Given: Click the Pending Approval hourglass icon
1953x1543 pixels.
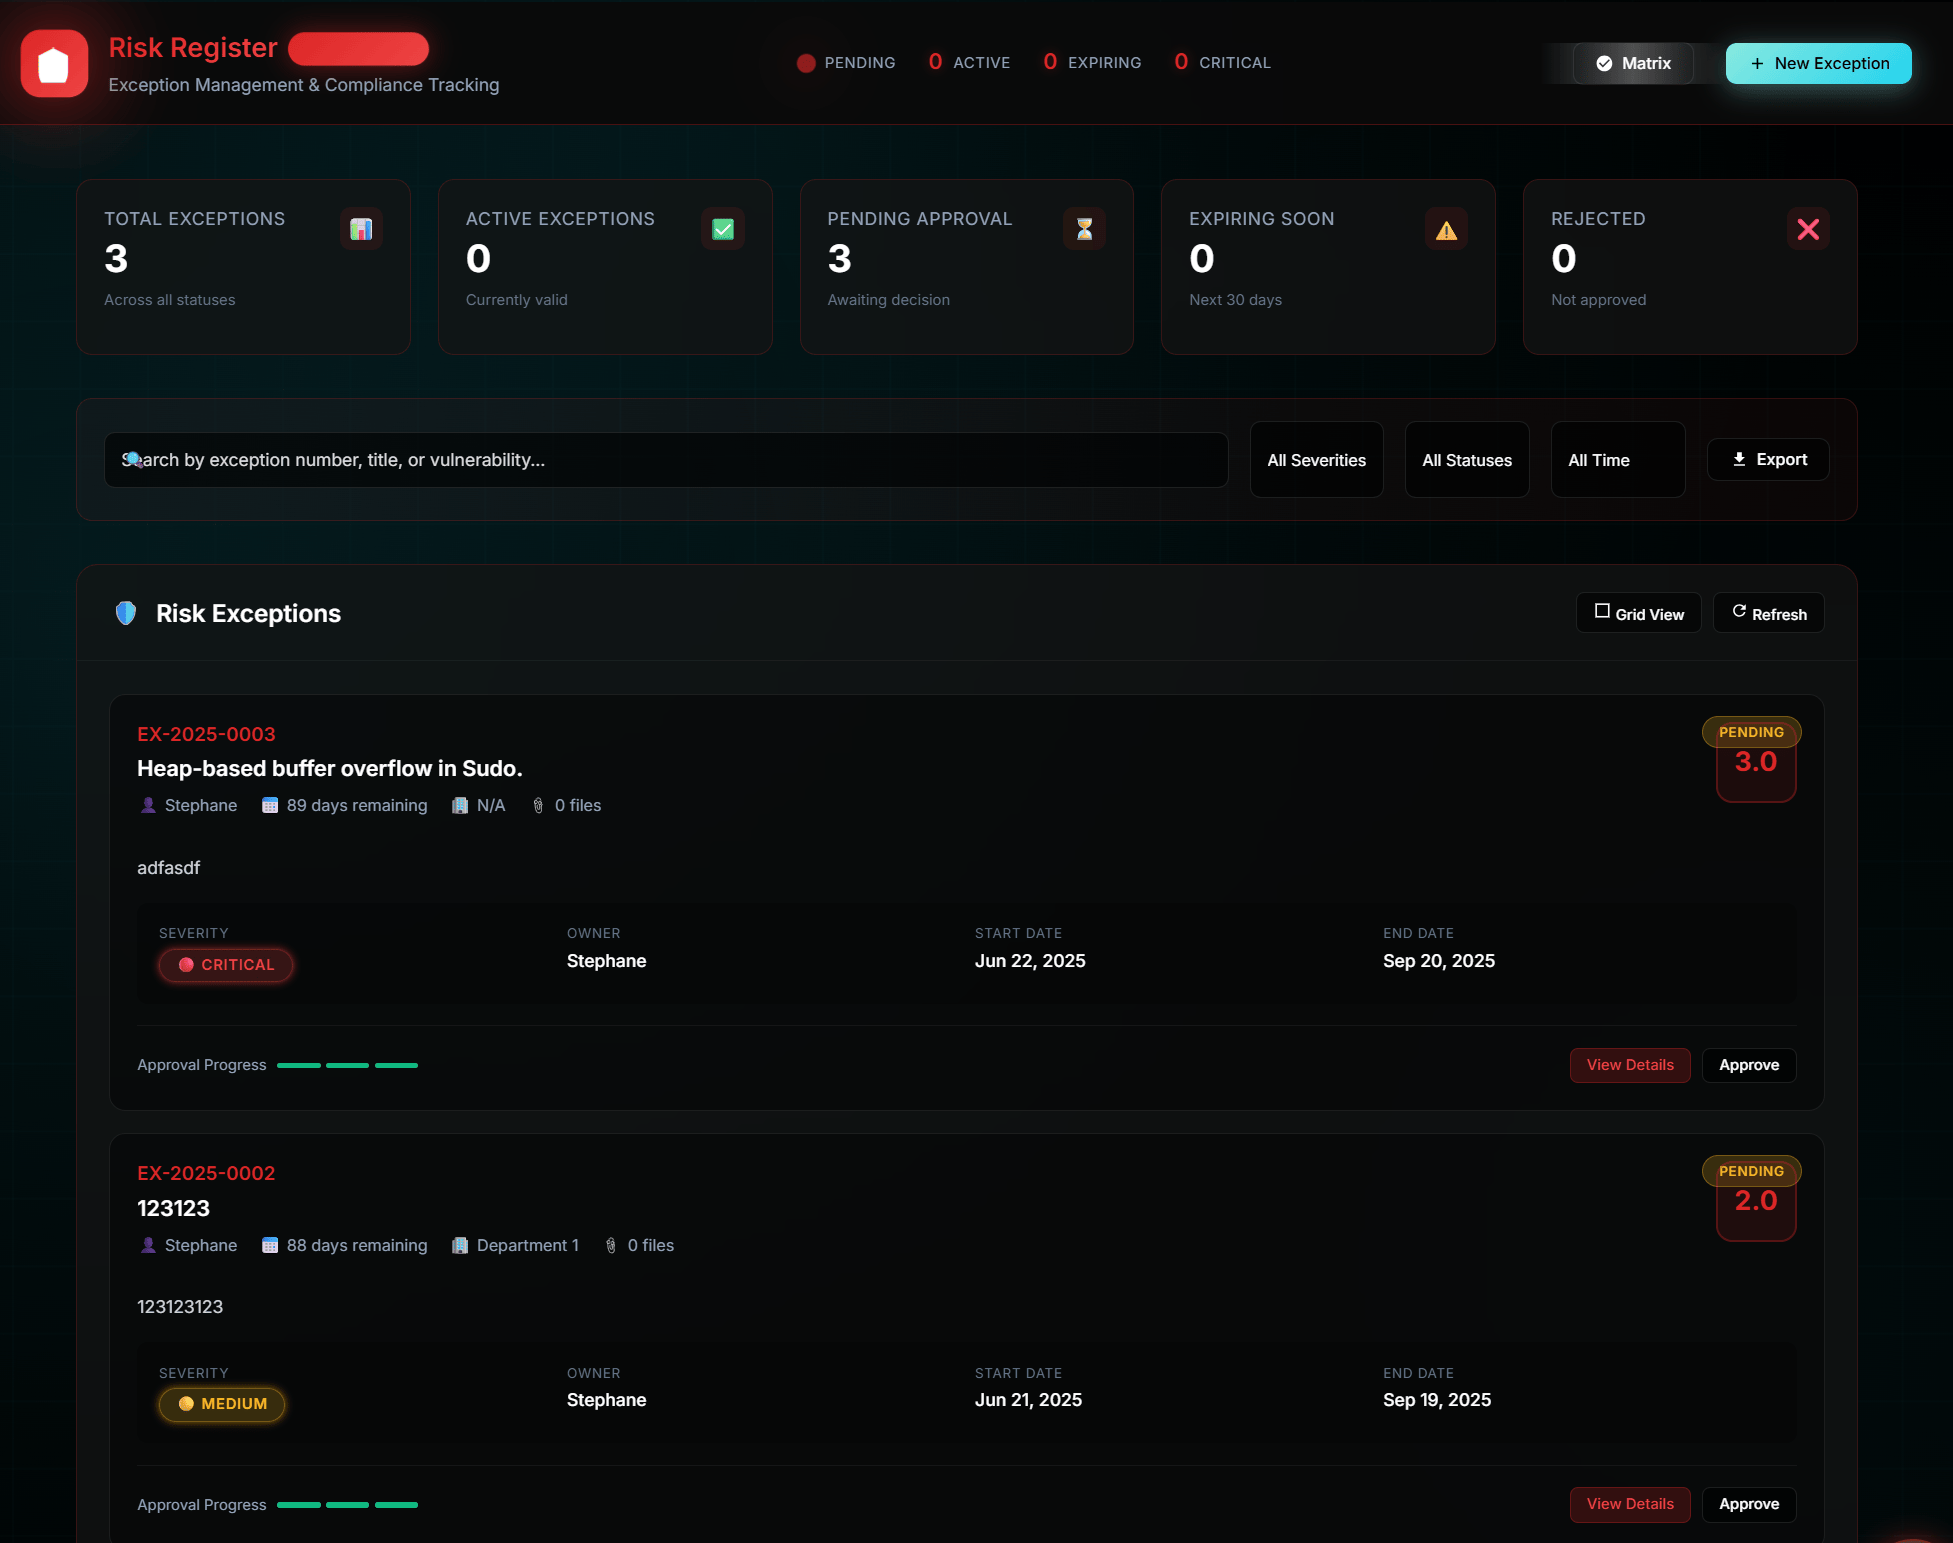Looking at the screenshot, I should coord(1084,229).
